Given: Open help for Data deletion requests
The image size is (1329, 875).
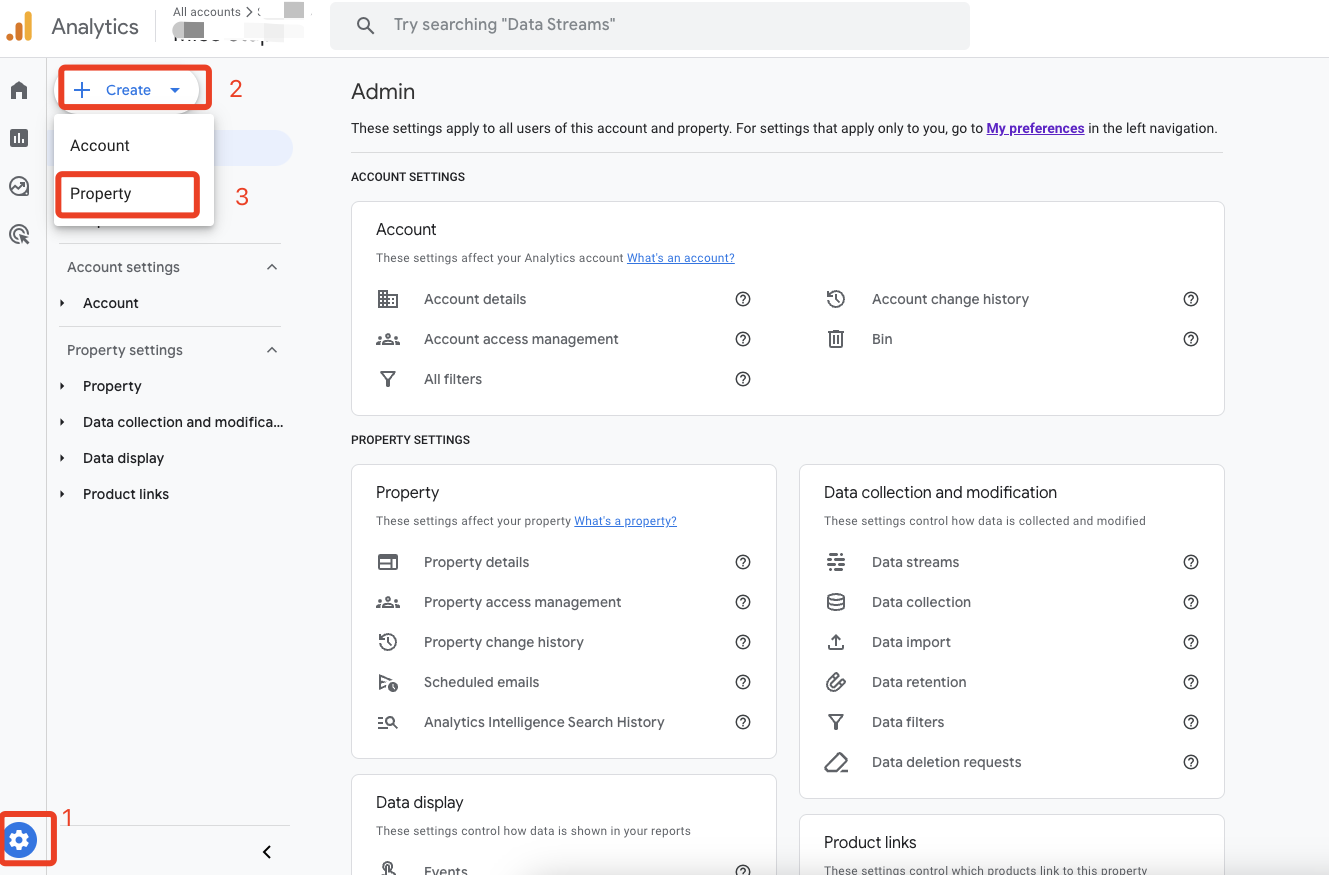Looking at the screenshot, I should pyautogui.click(x=1191, y=762).
